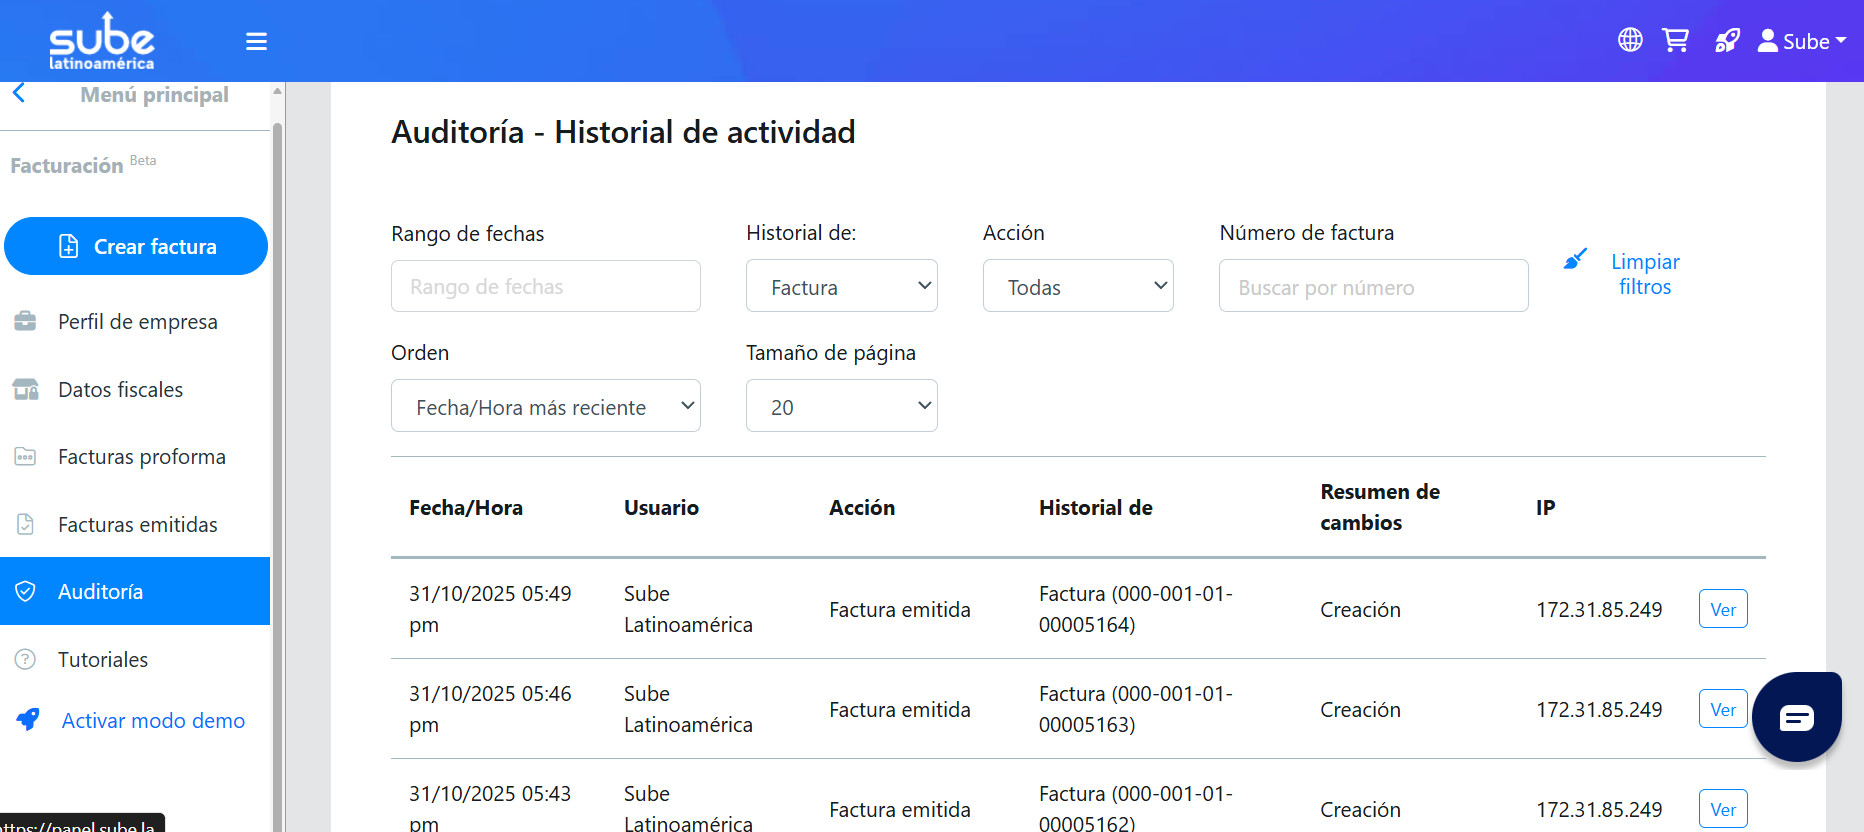Click the Sube latinoamérica logo
Viewport: 1864px width, 832px height.
(102, 41)
